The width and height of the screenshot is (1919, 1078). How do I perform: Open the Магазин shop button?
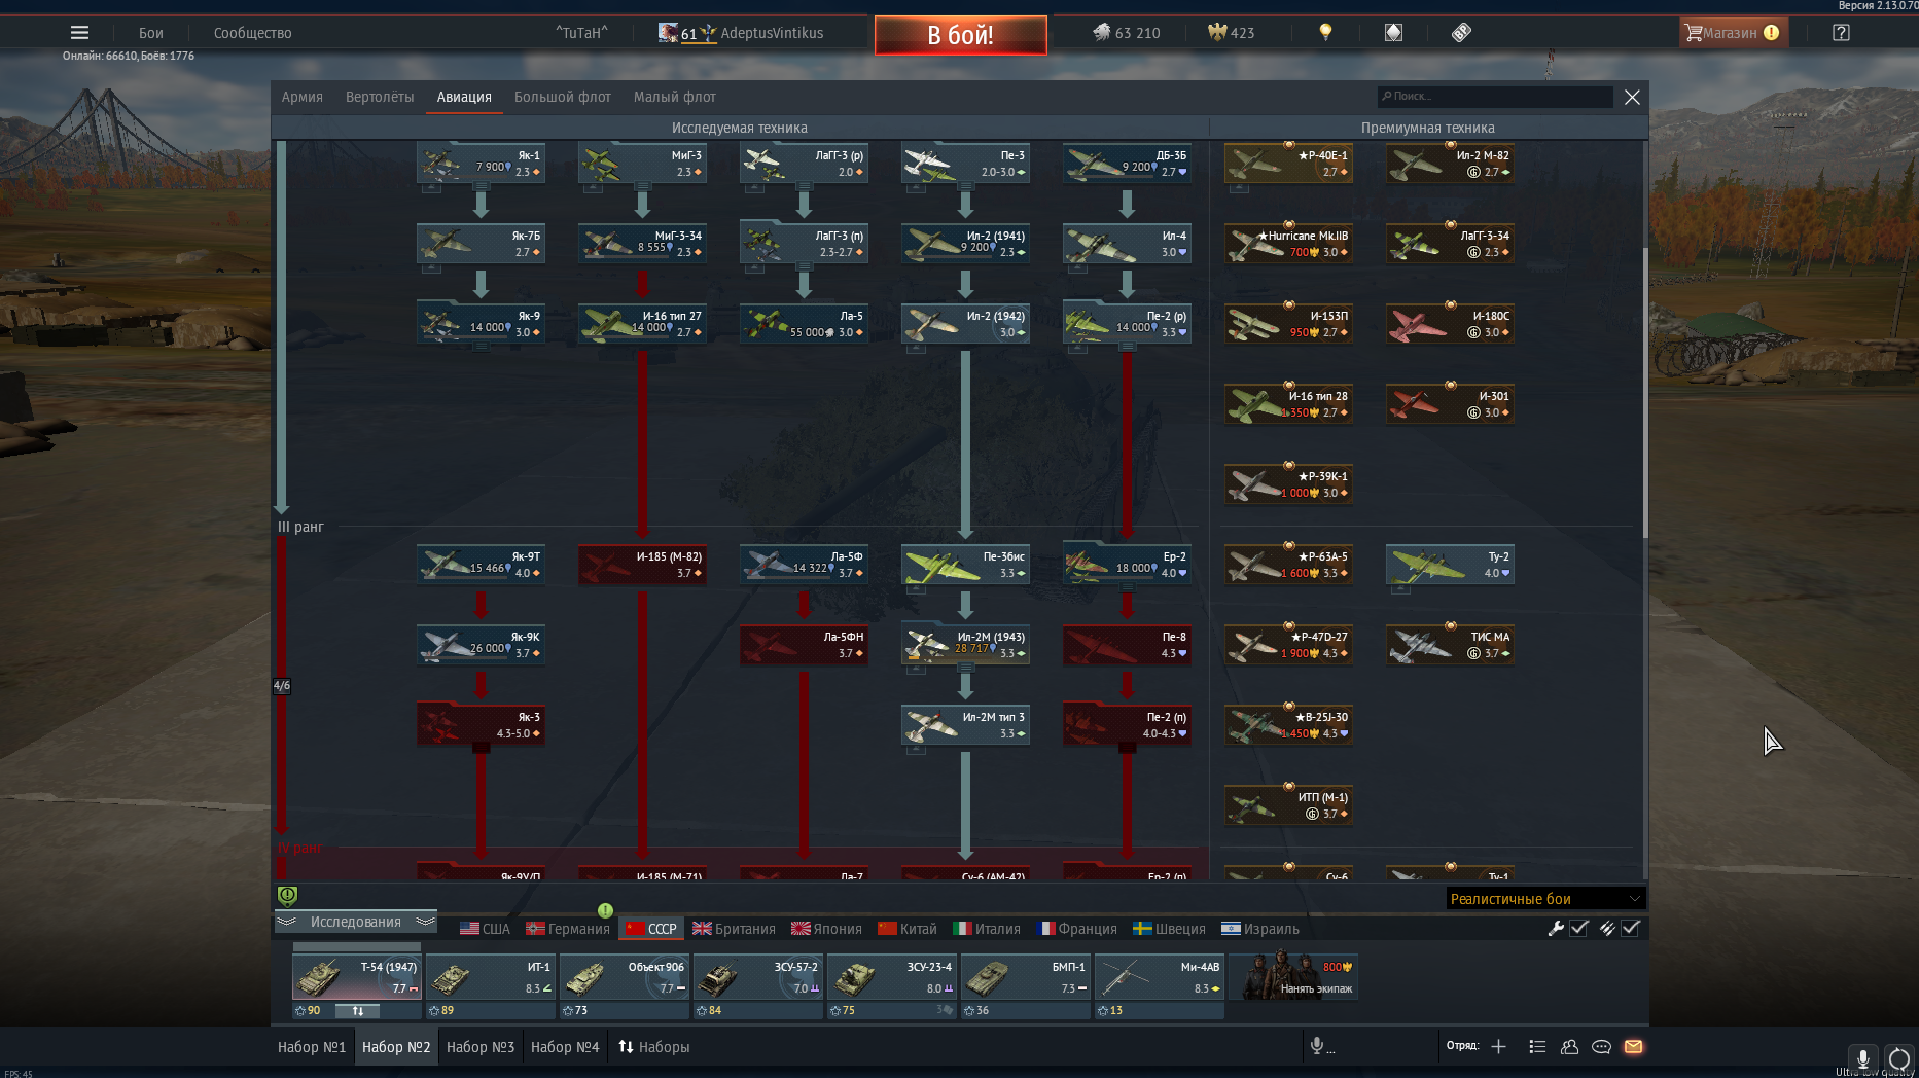click(x=1732, y=33)
